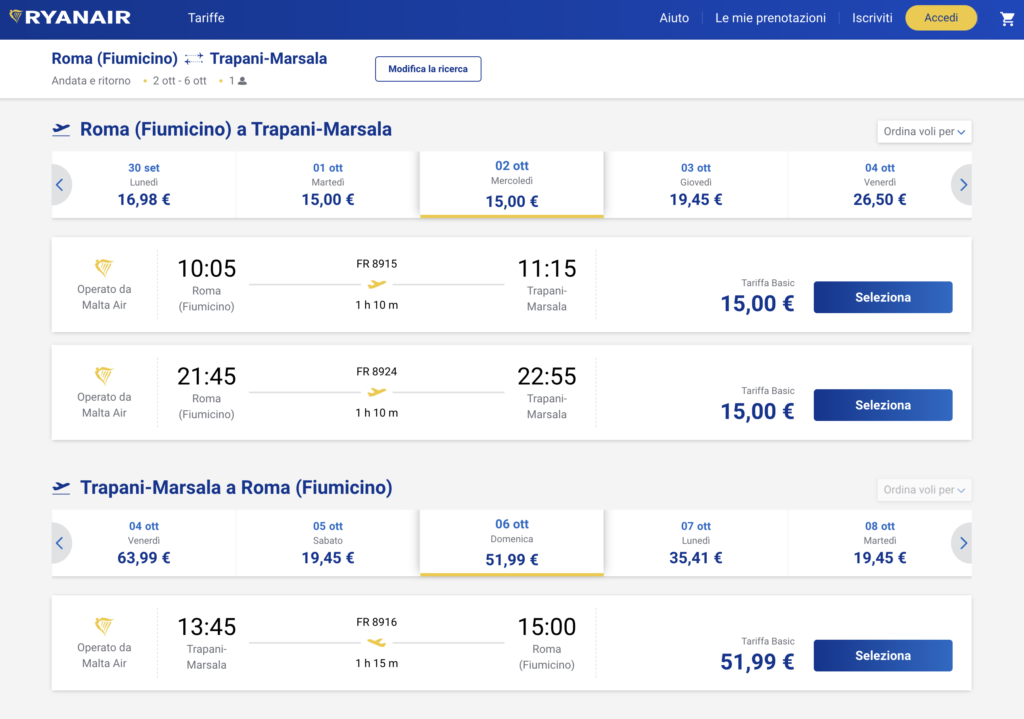Select the 10:05 flight FR 8915
This screenshot has height=719, width=1024.
click(x=883, y=297)
